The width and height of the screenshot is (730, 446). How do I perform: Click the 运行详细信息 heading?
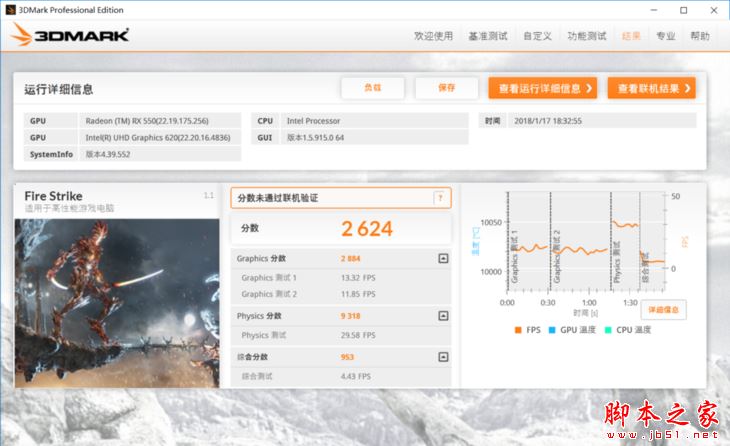59,89
